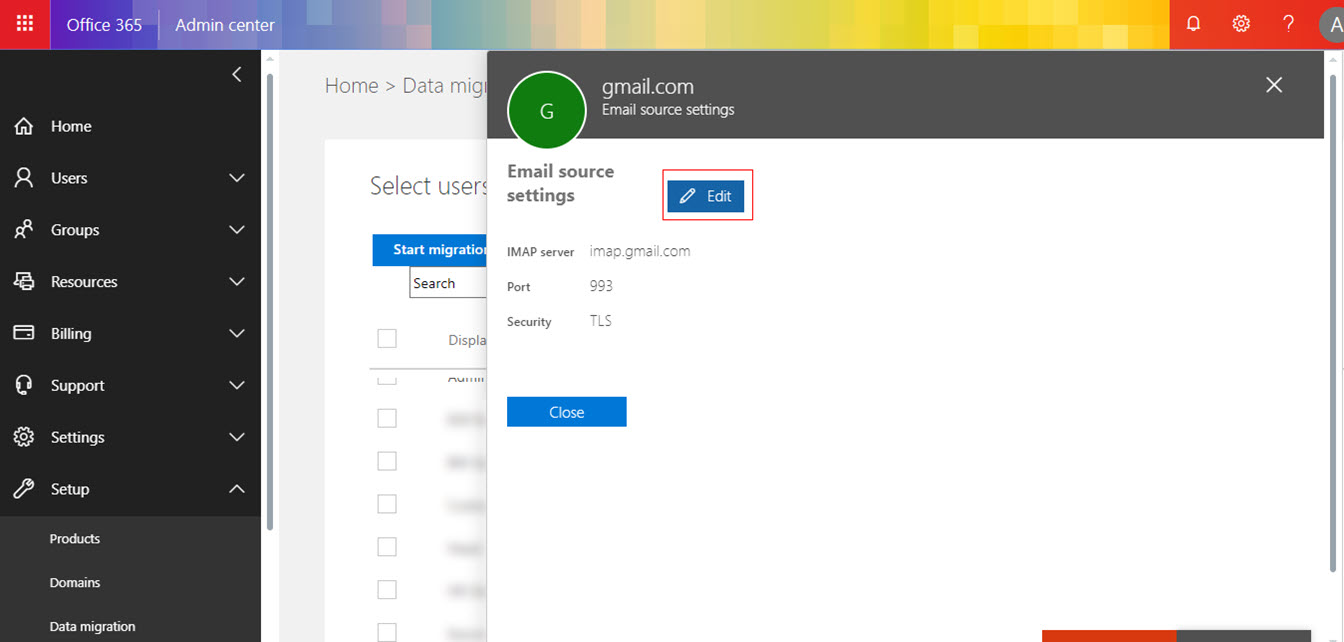
Task: Click the Groups people icon
Action: point(24,230)
